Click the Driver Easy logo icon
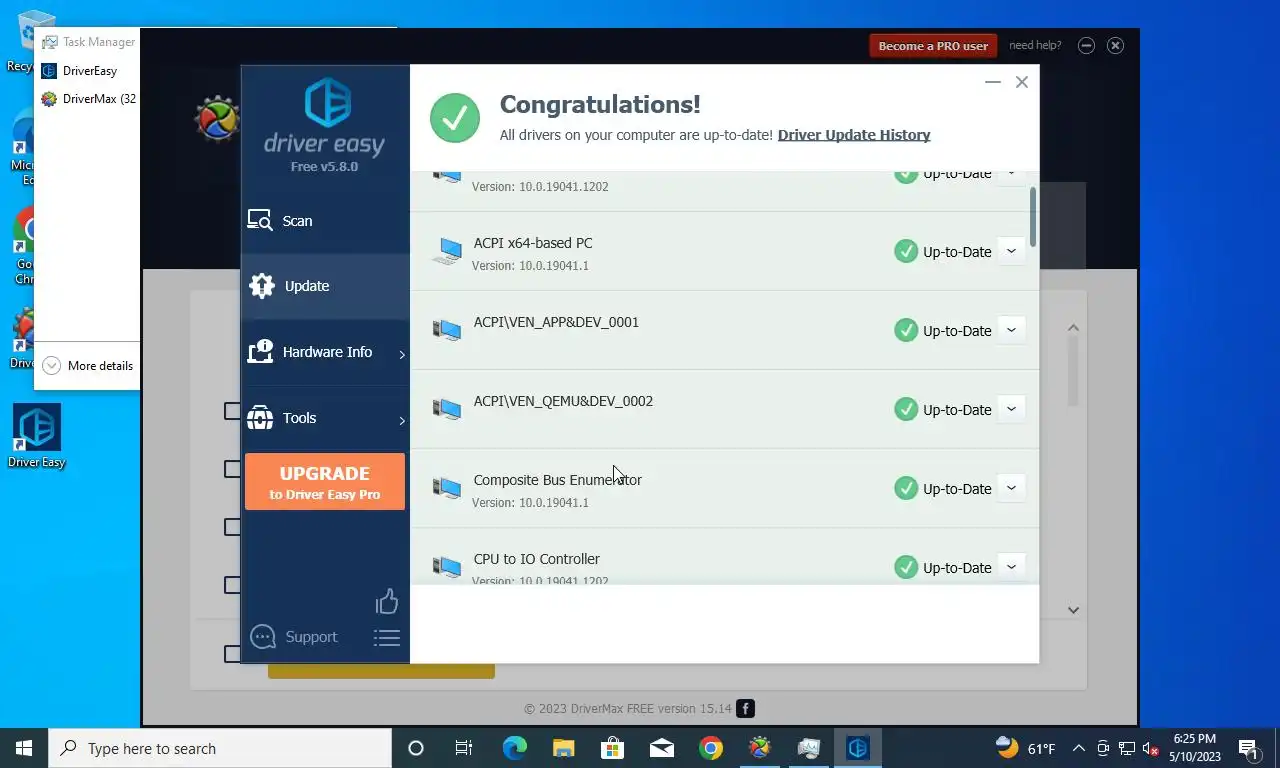 tap(327, 102)
